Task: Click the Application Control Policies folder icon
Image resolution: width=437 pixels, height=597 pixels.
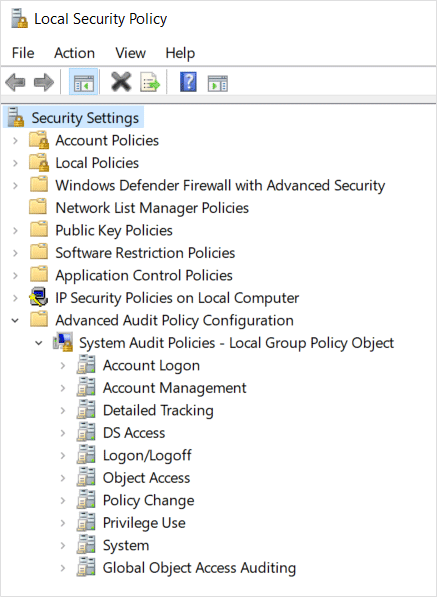Action: 39,274
